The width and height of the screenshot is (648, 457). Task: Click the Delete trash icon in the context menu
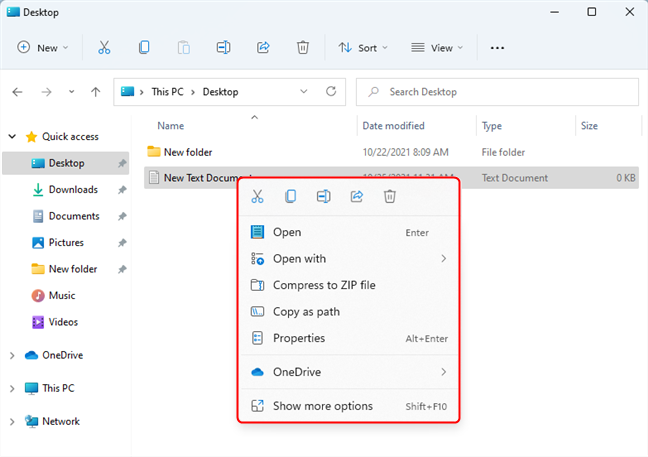(x=389, y=197)
